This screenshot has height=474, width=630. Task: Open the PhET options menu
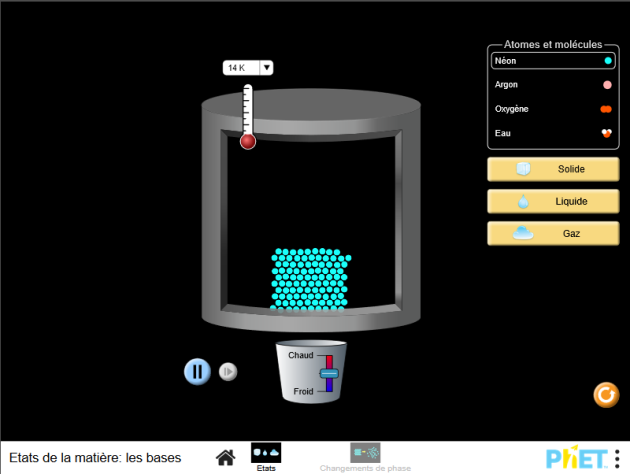617,459
